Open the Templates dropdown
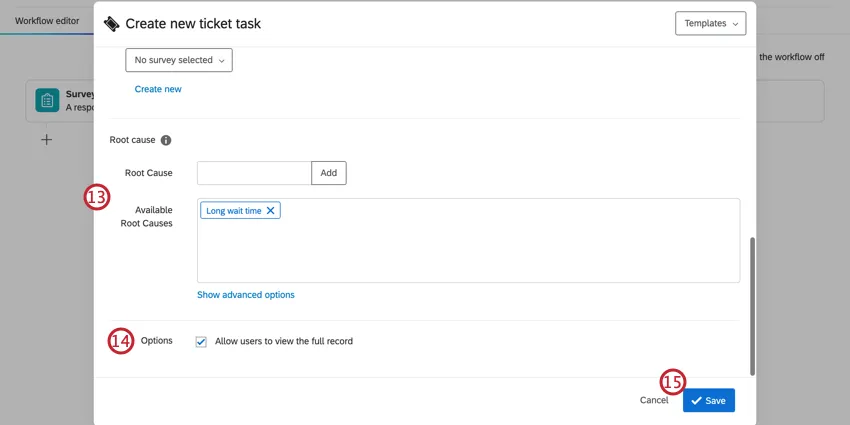Screen dimensions: 850x425 coord(711,23)
